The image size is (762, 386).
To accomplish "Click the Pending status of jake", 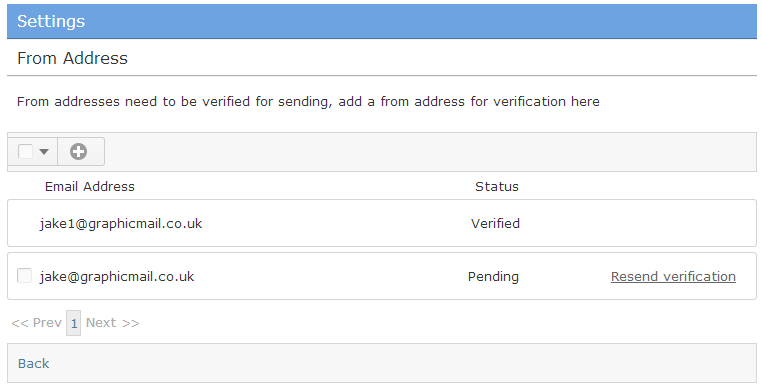I will coord(493,276).
